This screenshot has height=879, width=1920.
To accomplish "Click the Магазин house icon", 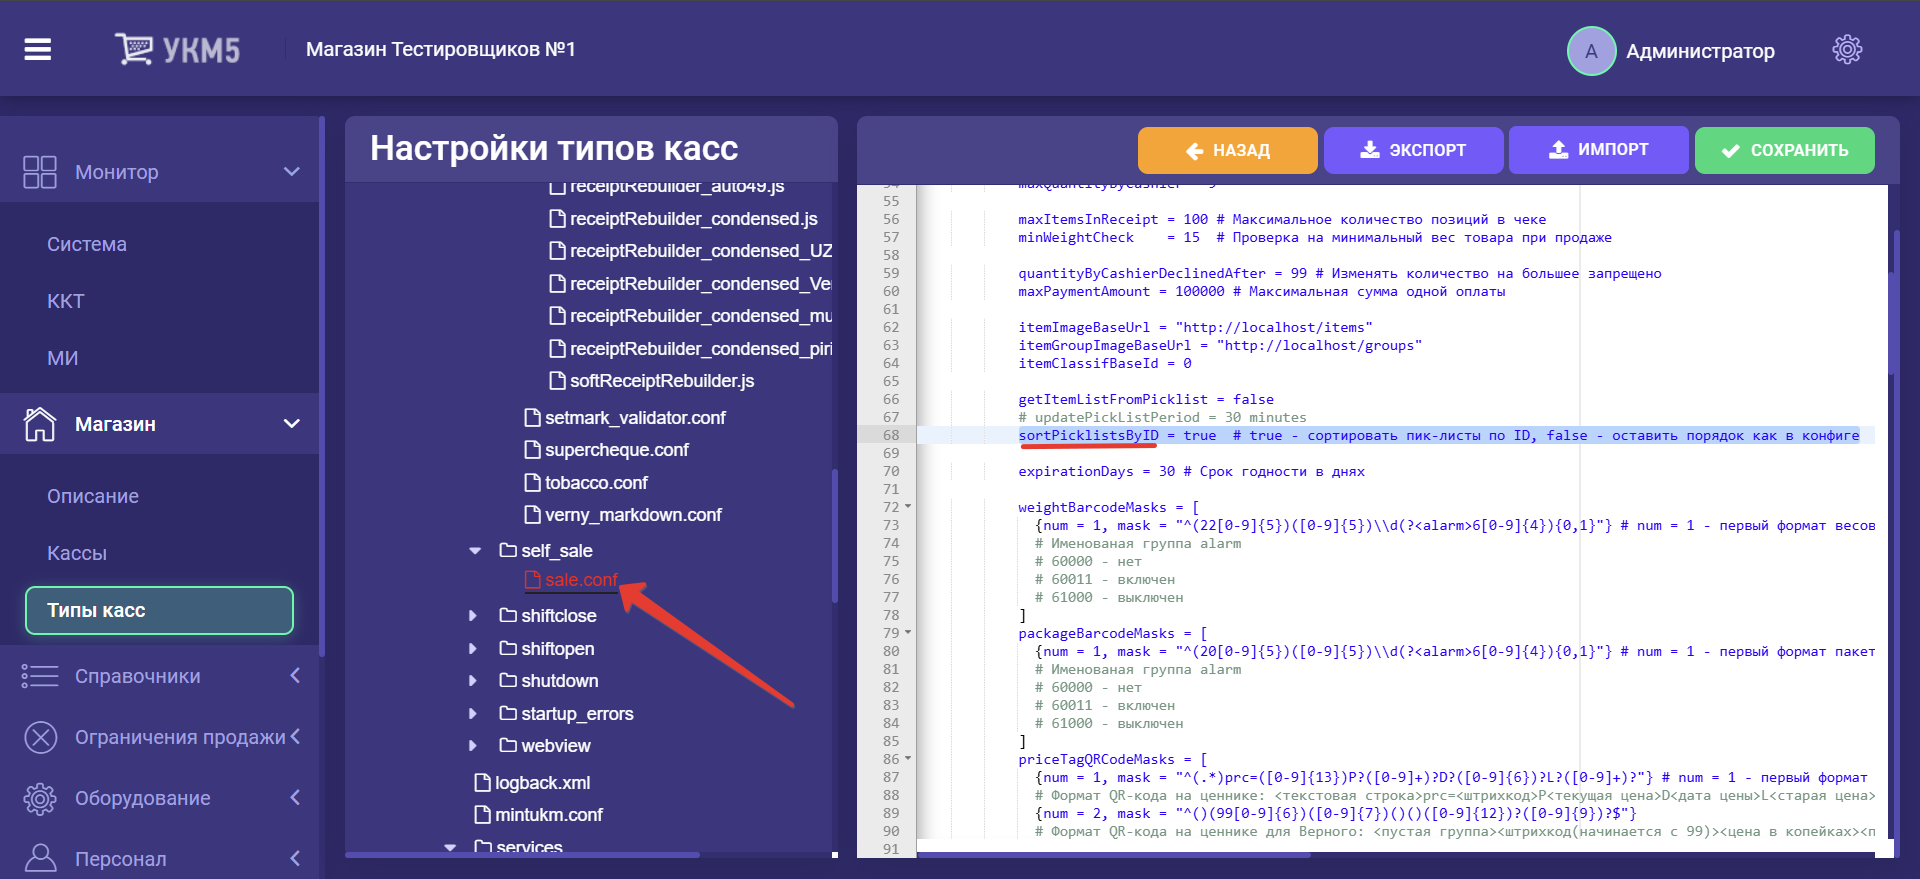I will tap(40, 424).
